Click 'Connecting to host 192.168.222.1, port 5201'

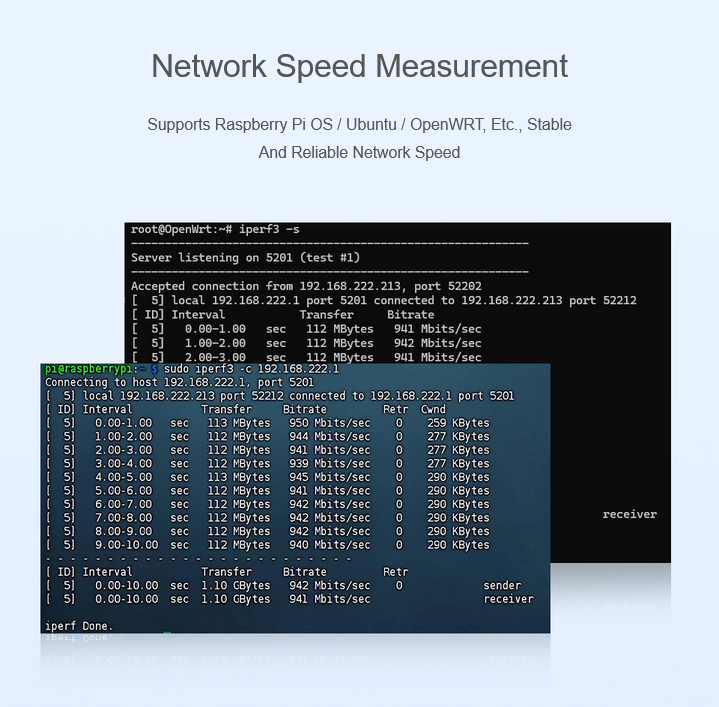(179, 382)
